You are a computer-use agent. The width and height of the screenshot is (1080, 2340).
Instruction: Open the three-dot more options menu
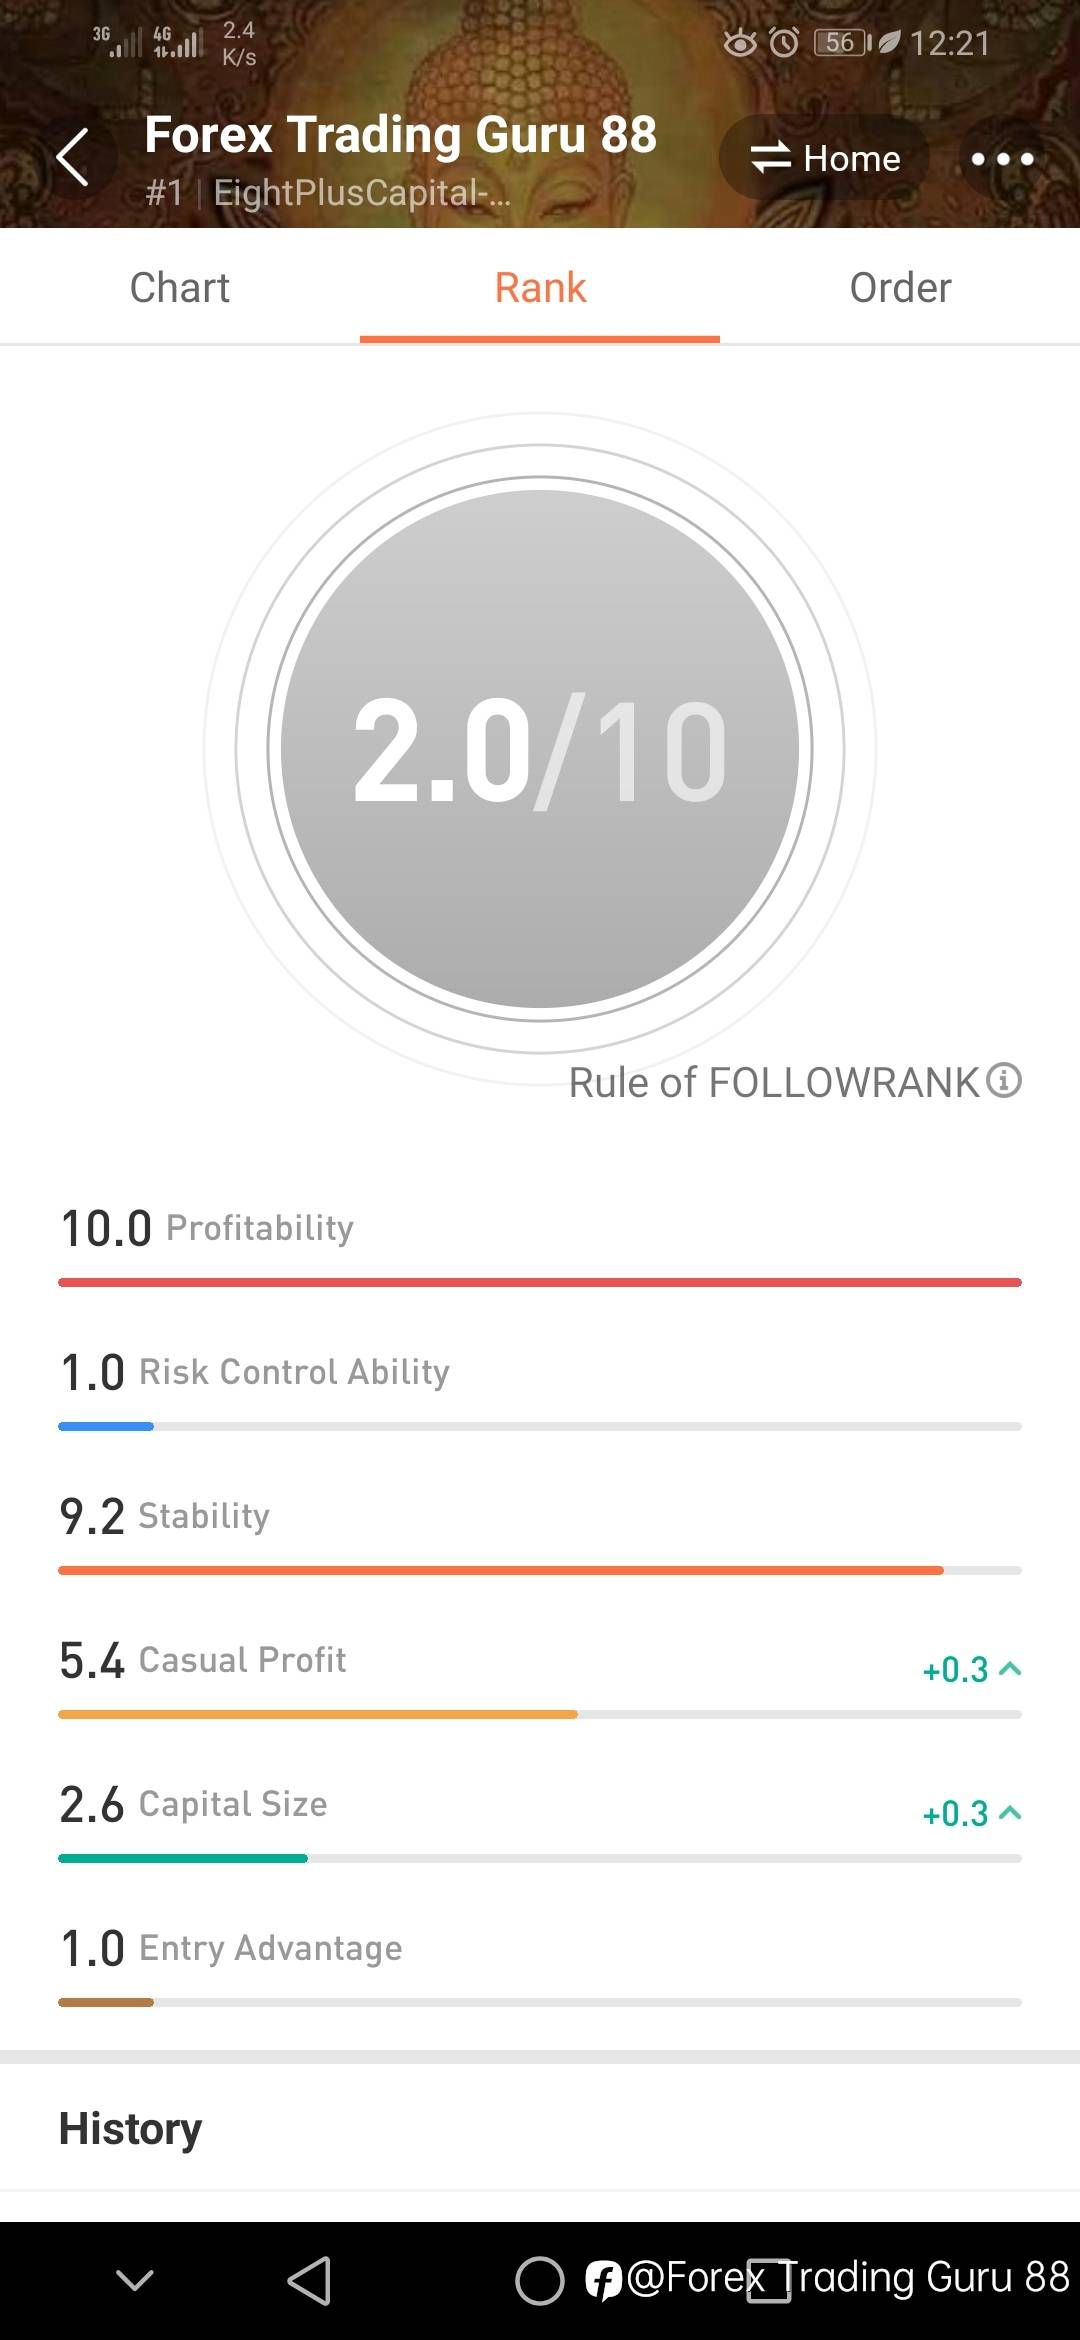(x=1002, y=159)
